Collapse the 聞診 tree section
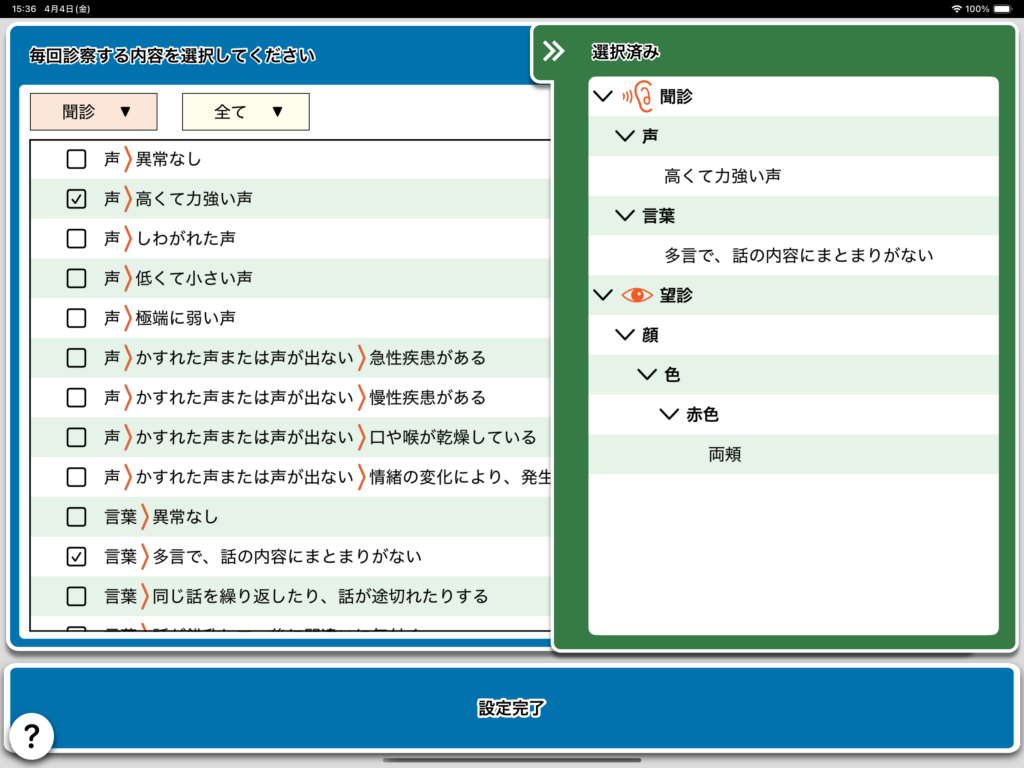 click(x=602, y=96)
